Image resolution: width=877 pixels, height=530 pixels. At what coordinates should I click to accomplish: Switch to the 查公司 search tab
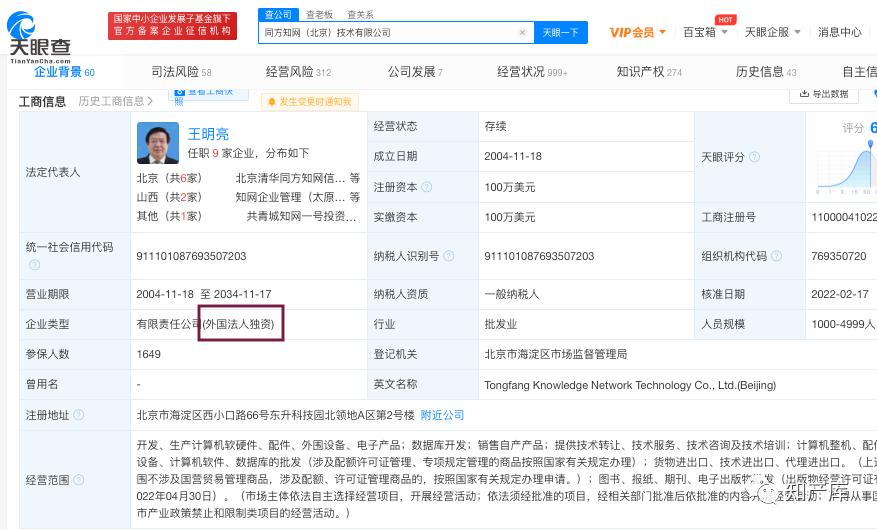(x=278, y=15)
